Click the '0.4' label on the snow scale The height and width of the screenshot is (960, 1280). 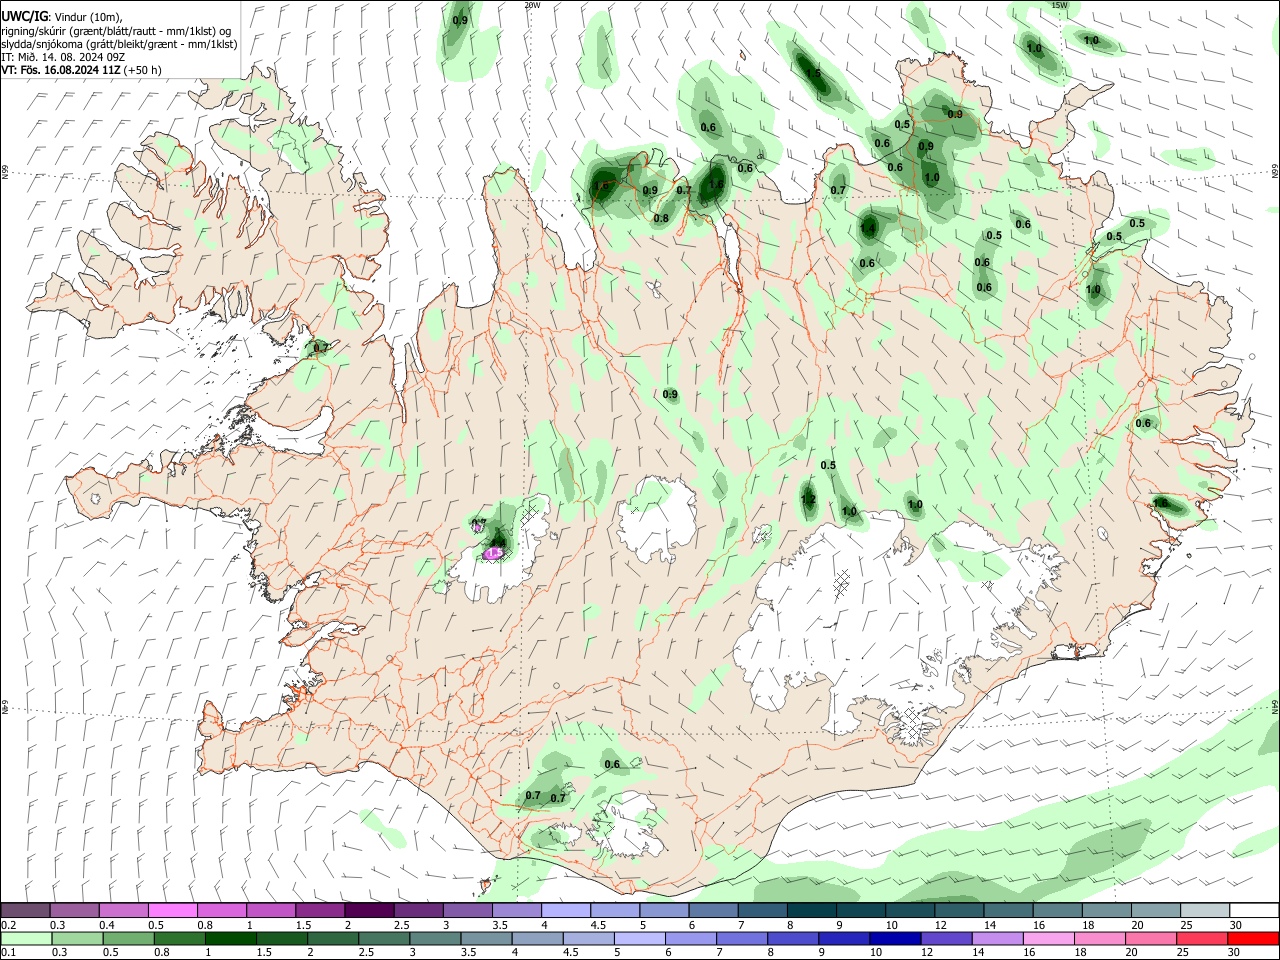107,925
